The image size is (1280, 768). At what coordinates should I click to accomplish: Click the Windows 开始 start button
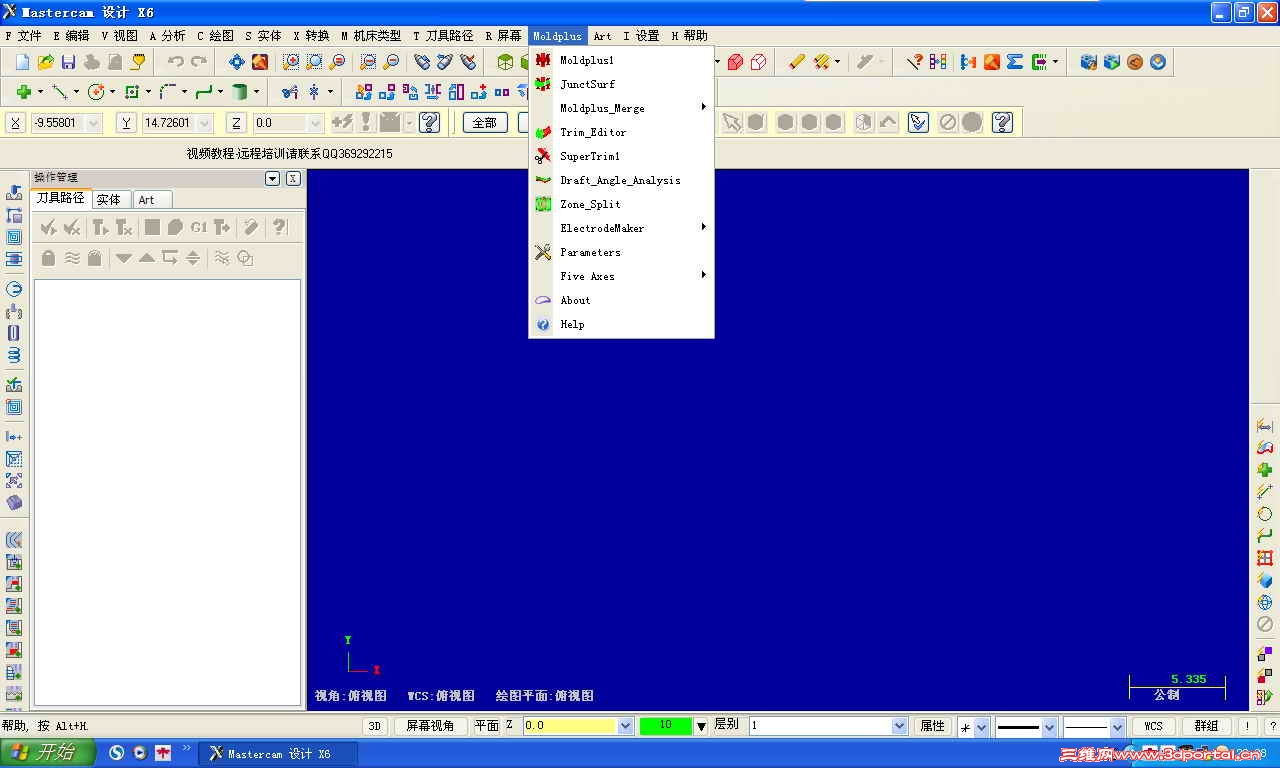point(47,753)
